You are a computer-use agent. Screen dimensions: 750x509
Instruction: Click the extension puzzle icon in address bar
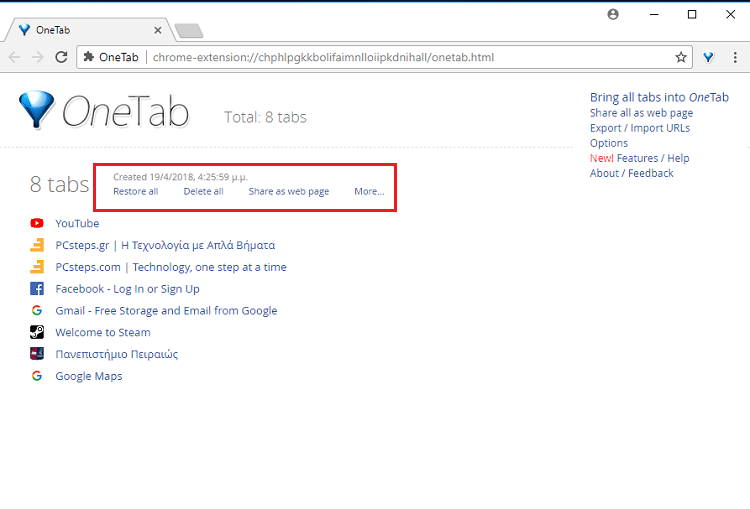[88, 57]
